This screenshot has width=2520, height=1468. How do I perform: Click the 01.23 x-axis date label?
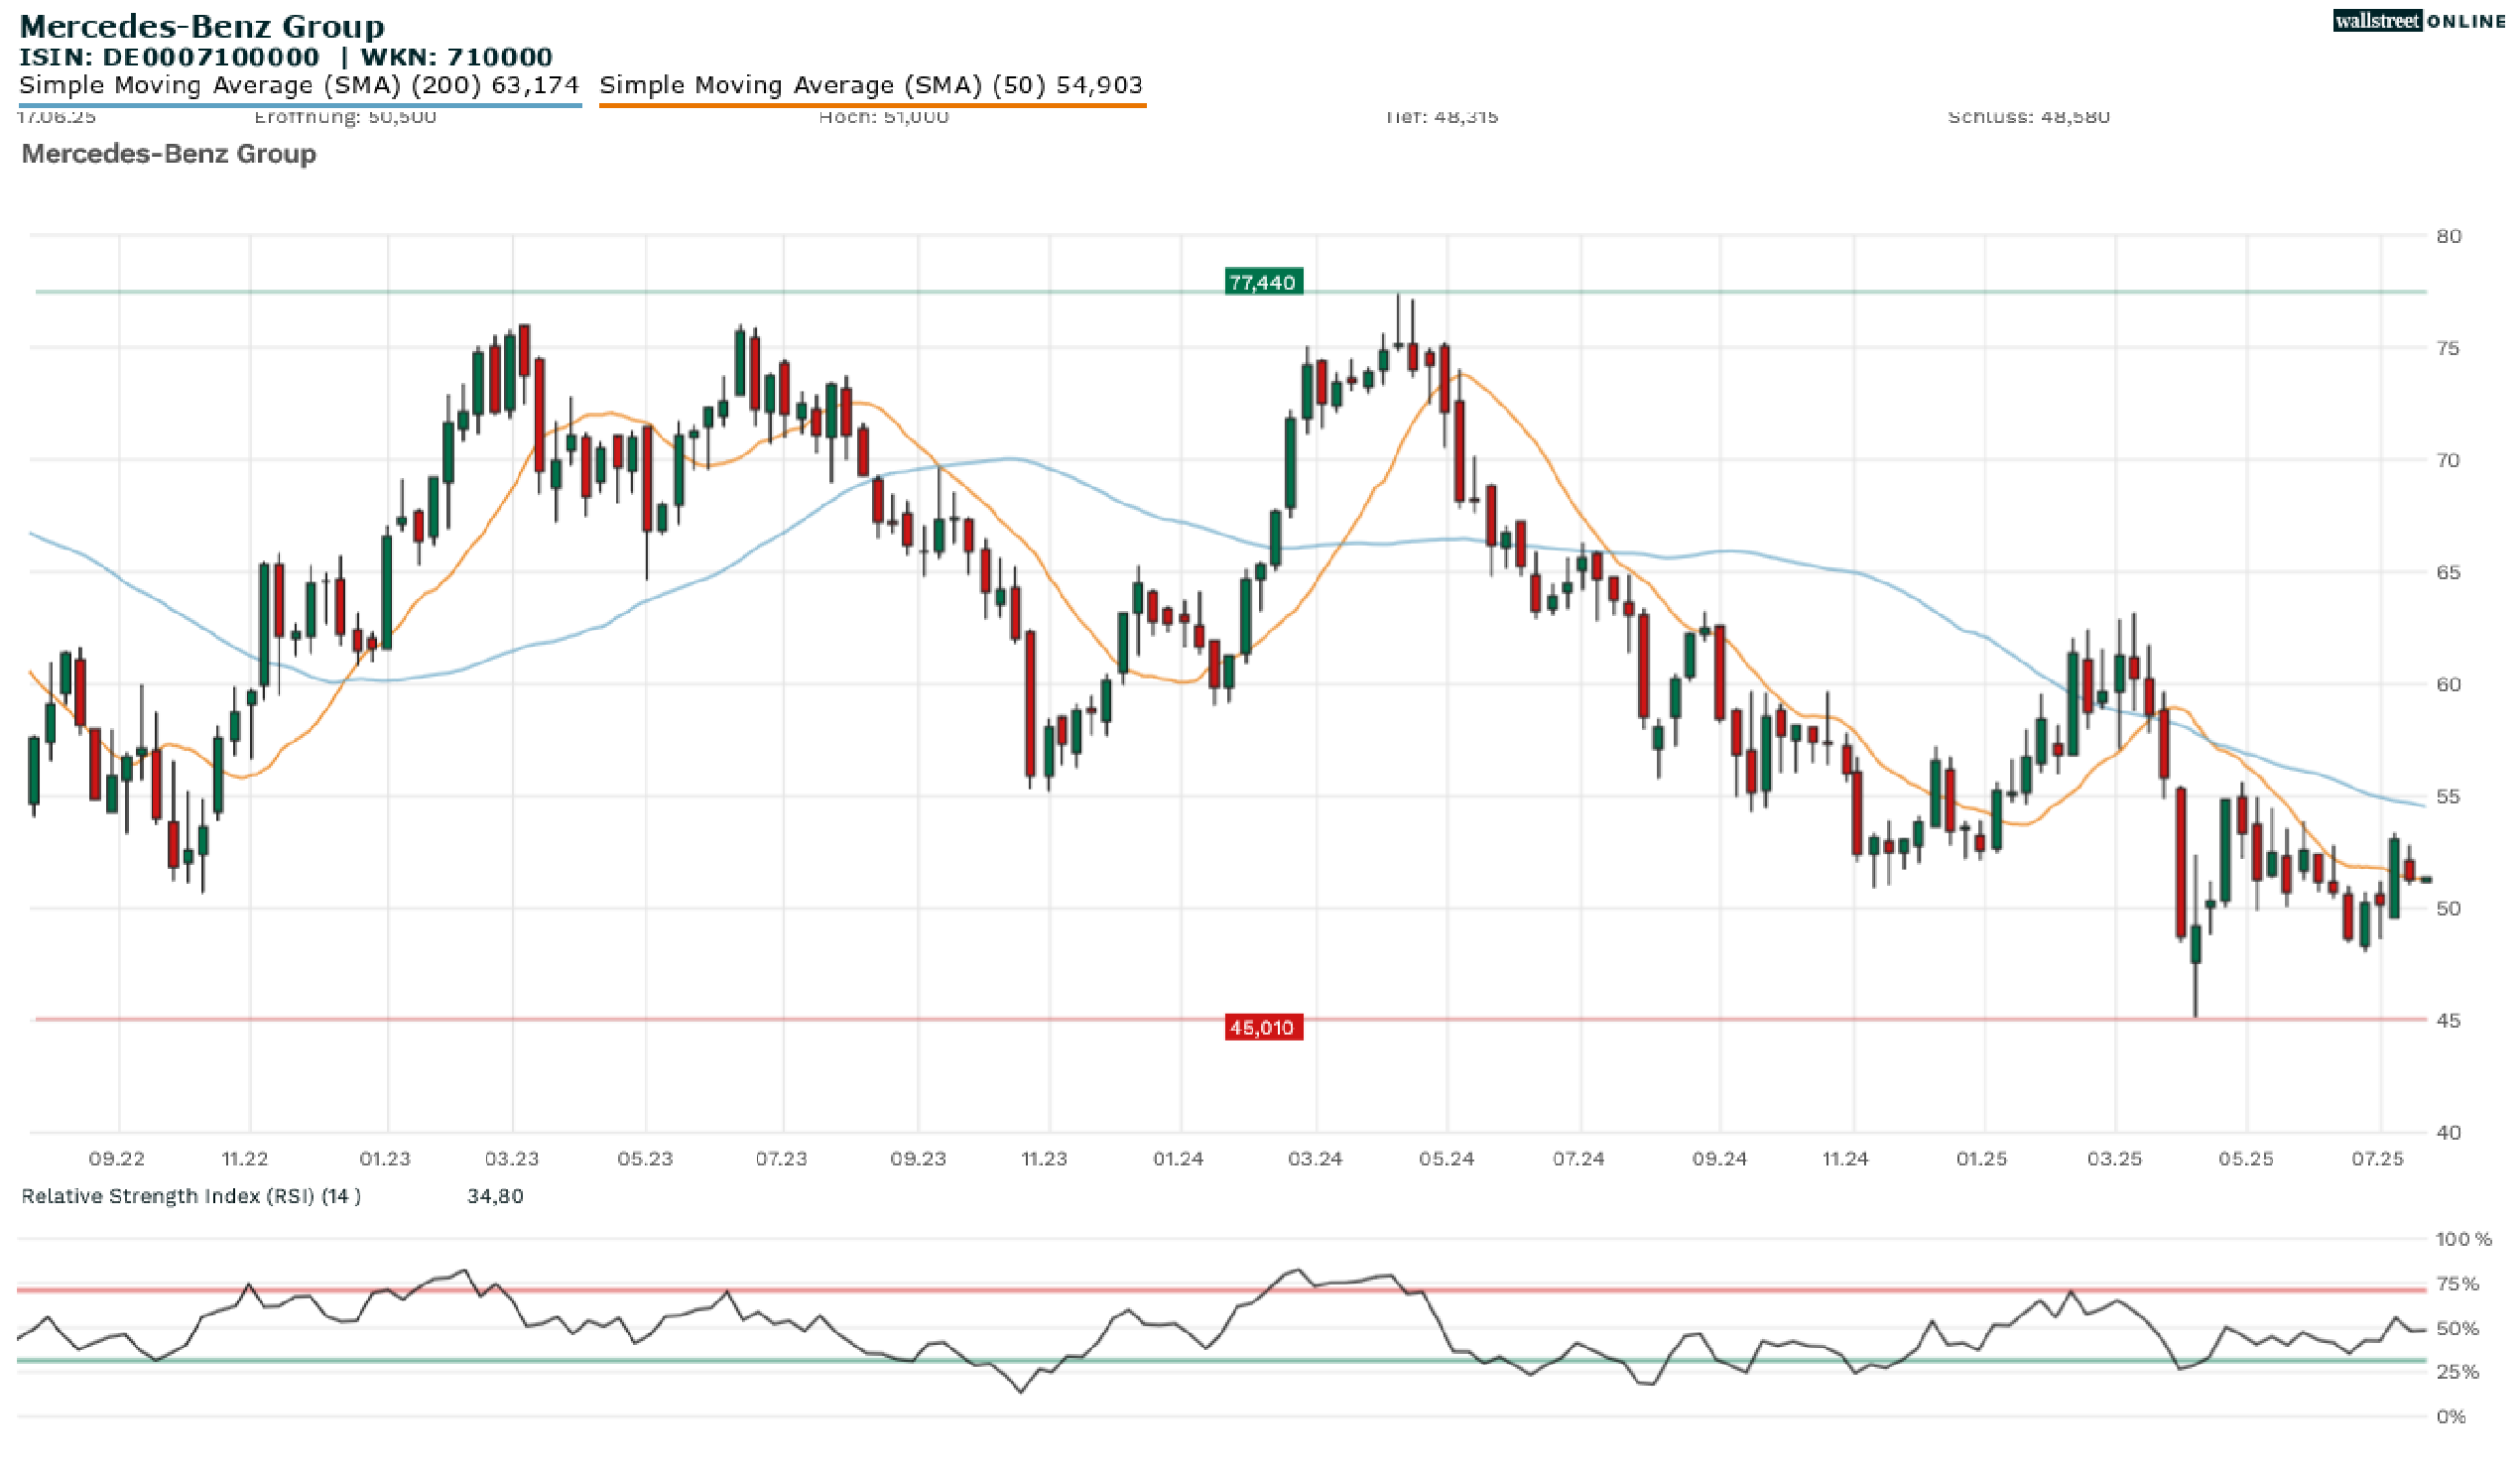(385, 1159)
